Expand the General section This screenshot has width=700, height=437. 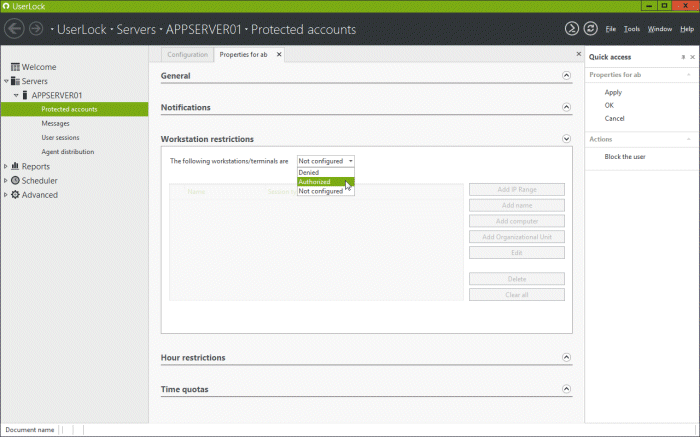[566, 75]
